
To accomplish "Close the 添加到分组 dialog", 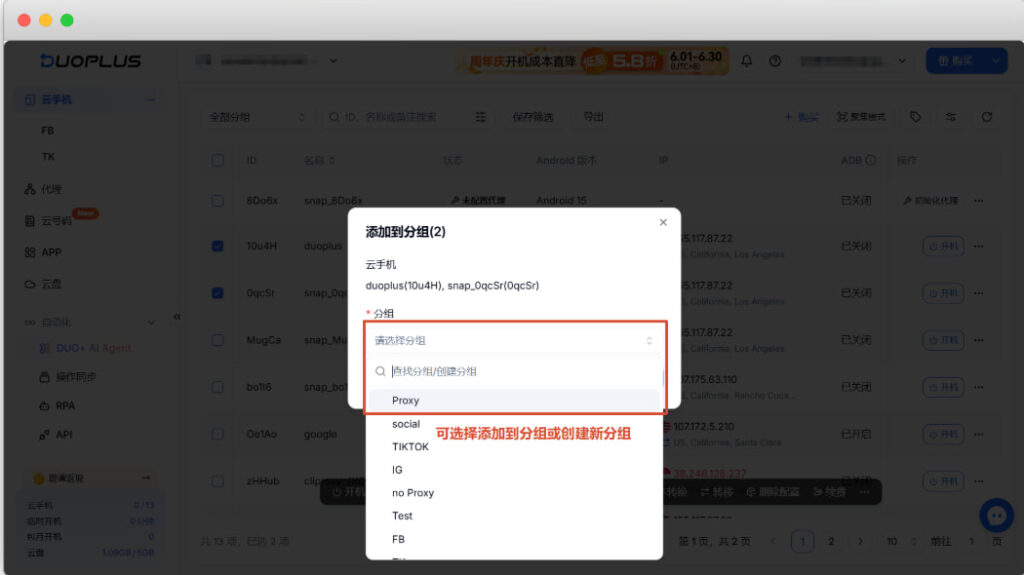I will pos(663,222).
